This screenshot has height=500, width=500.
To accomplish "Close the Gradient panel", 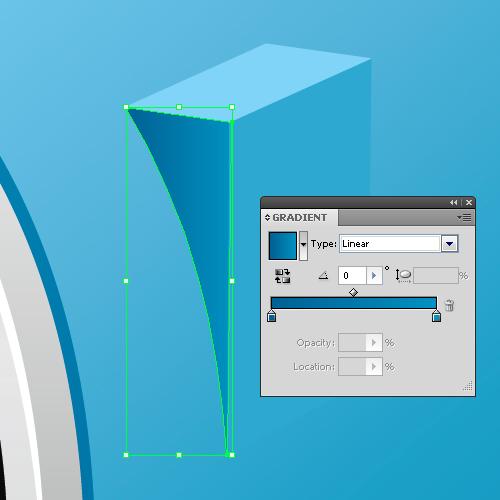I will pyautogui.click(x=469, y=202).
